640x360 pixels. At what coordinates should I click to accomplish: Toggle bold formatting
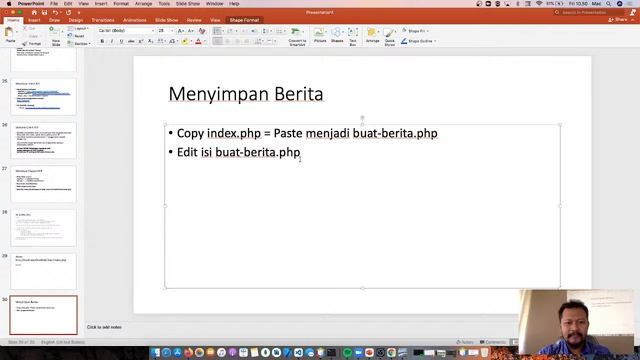coord(102,41)
